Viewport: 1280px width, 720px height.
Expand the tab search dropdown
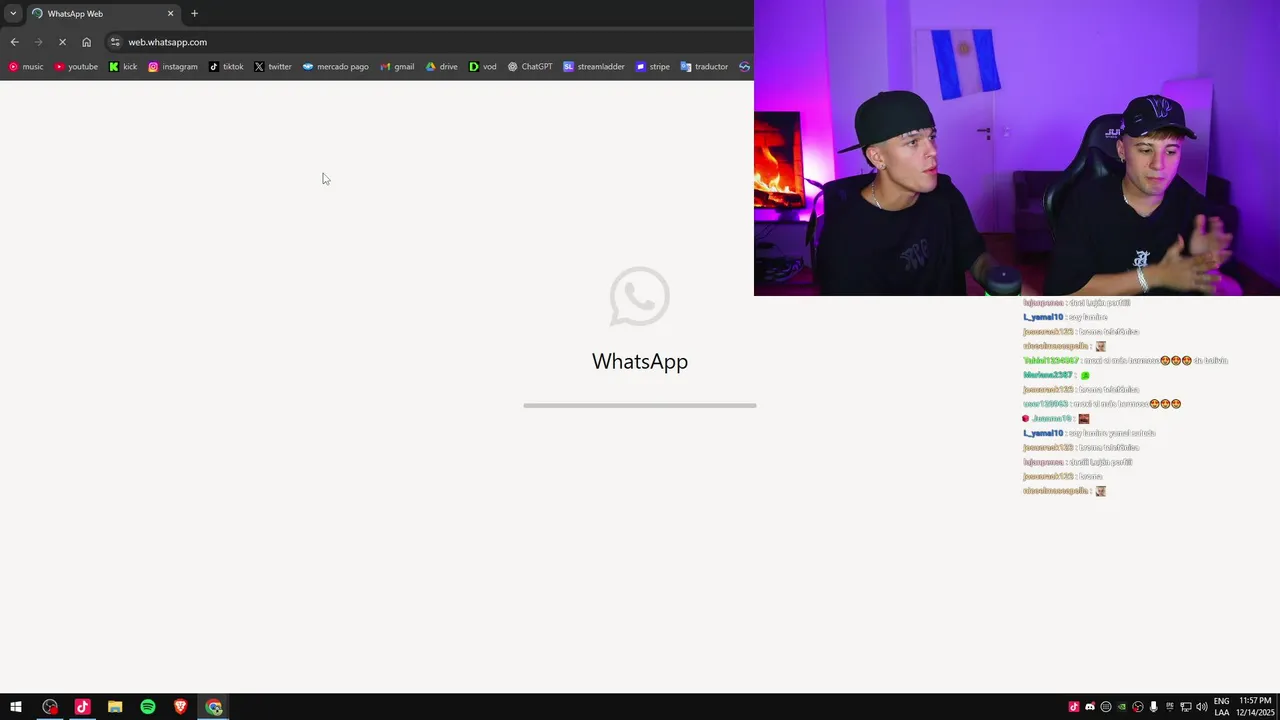(13, 14)
